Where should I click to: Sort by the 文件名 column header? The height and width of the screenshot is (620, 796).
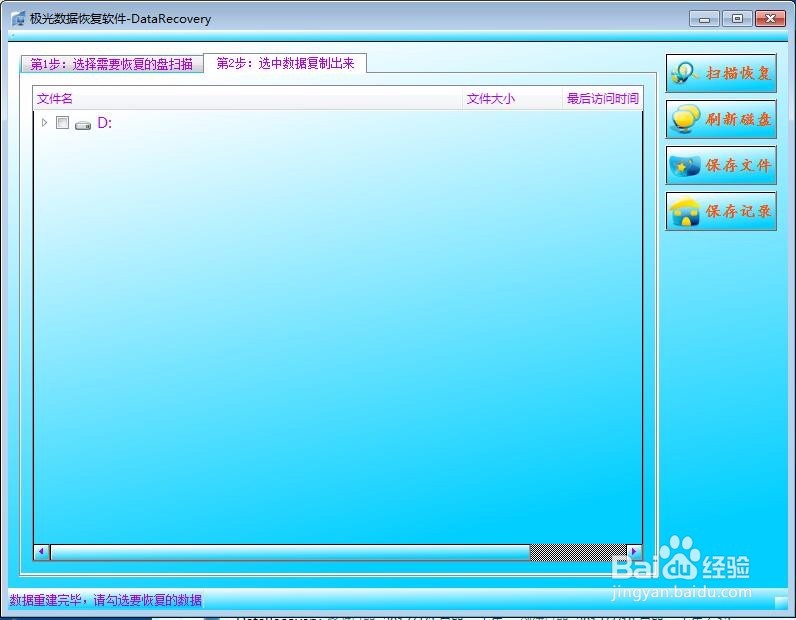click(248, 99)
